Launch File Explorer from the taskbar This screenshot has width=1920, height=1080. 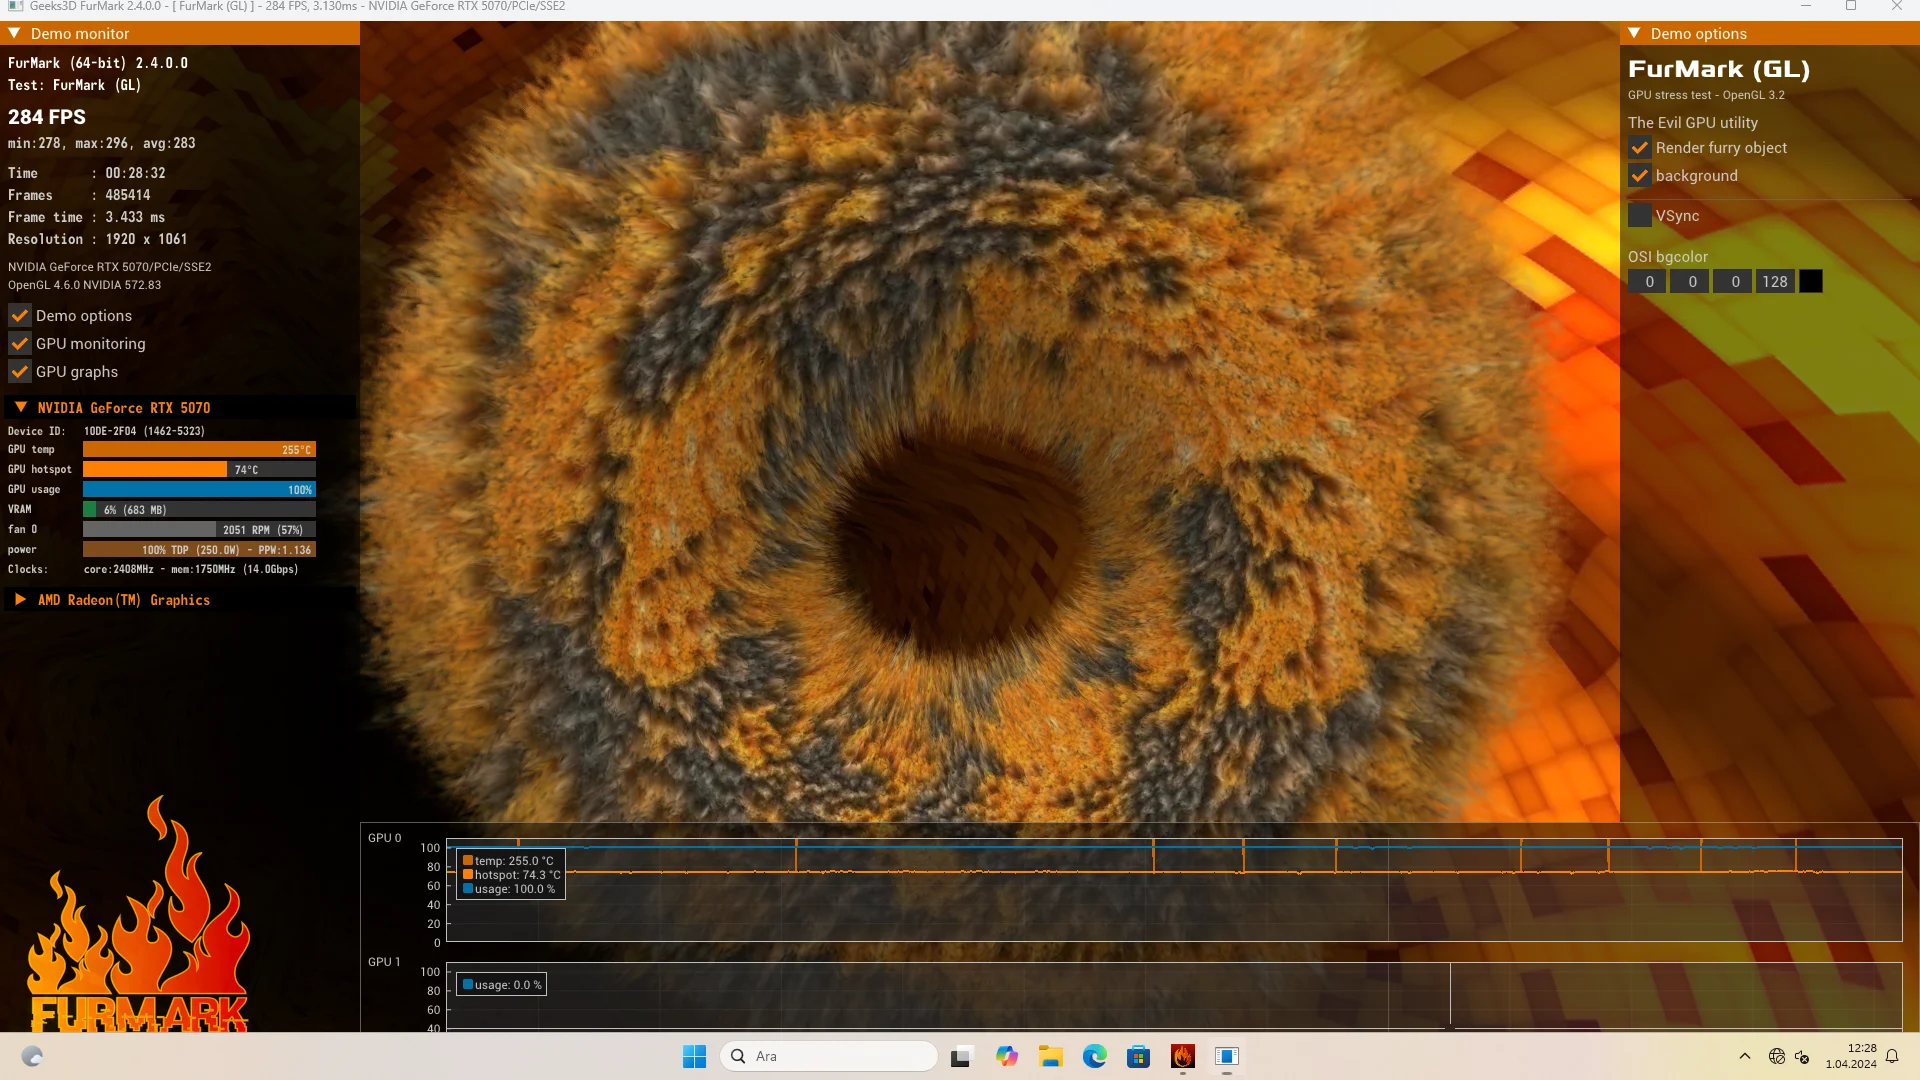coord(1050,1056)
